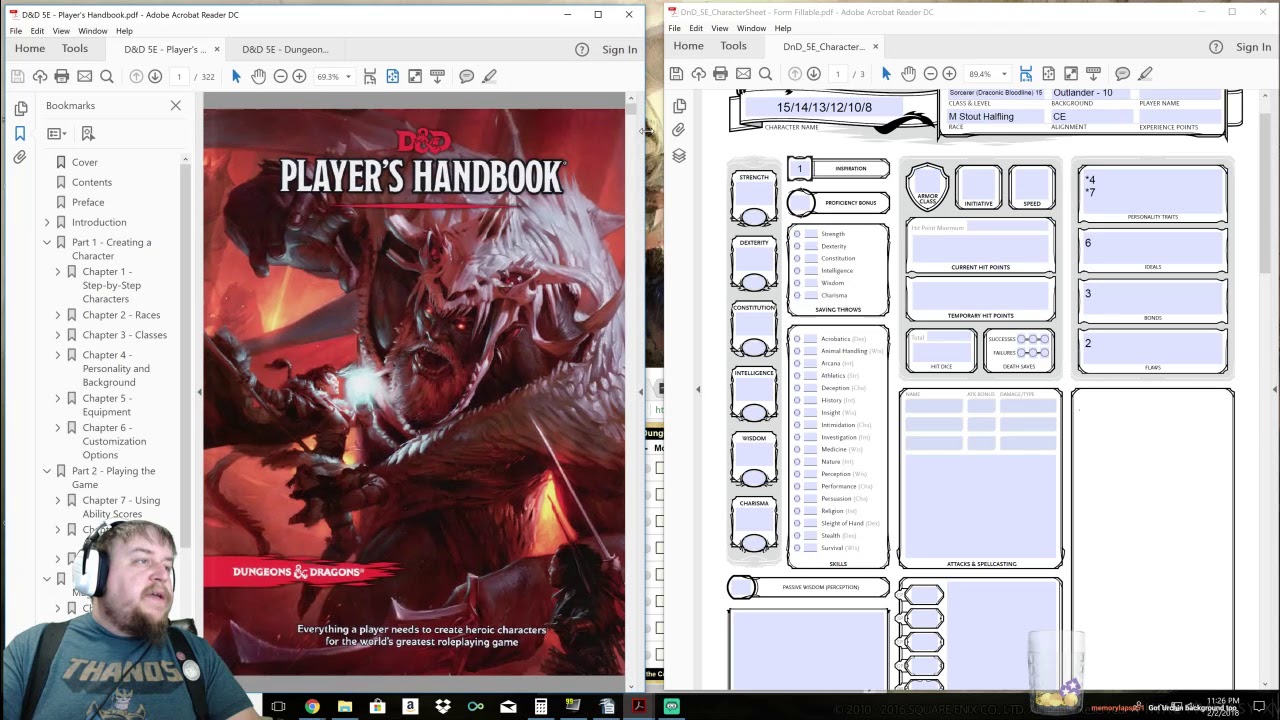Mark Arcana skill proficiency
The image size is (1280, 720).
pos(797,363)
